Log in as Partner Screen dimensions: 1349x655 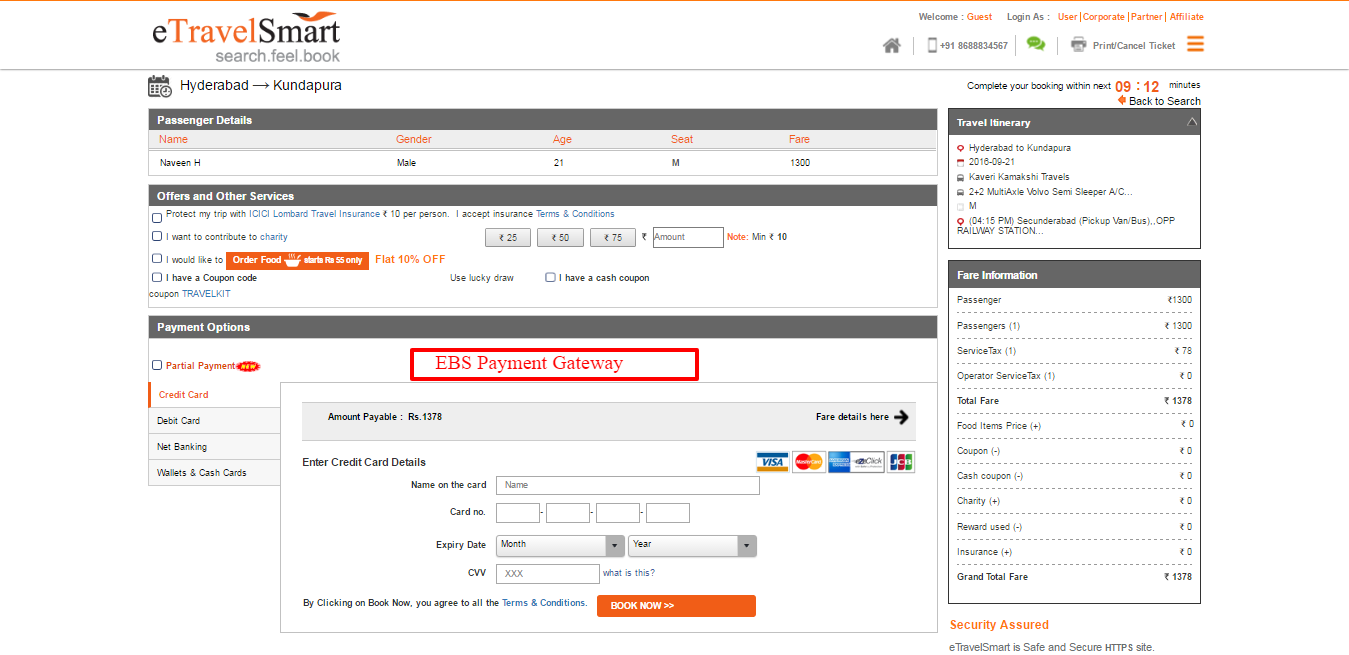pyautogui.click(x=1147, y=17)
